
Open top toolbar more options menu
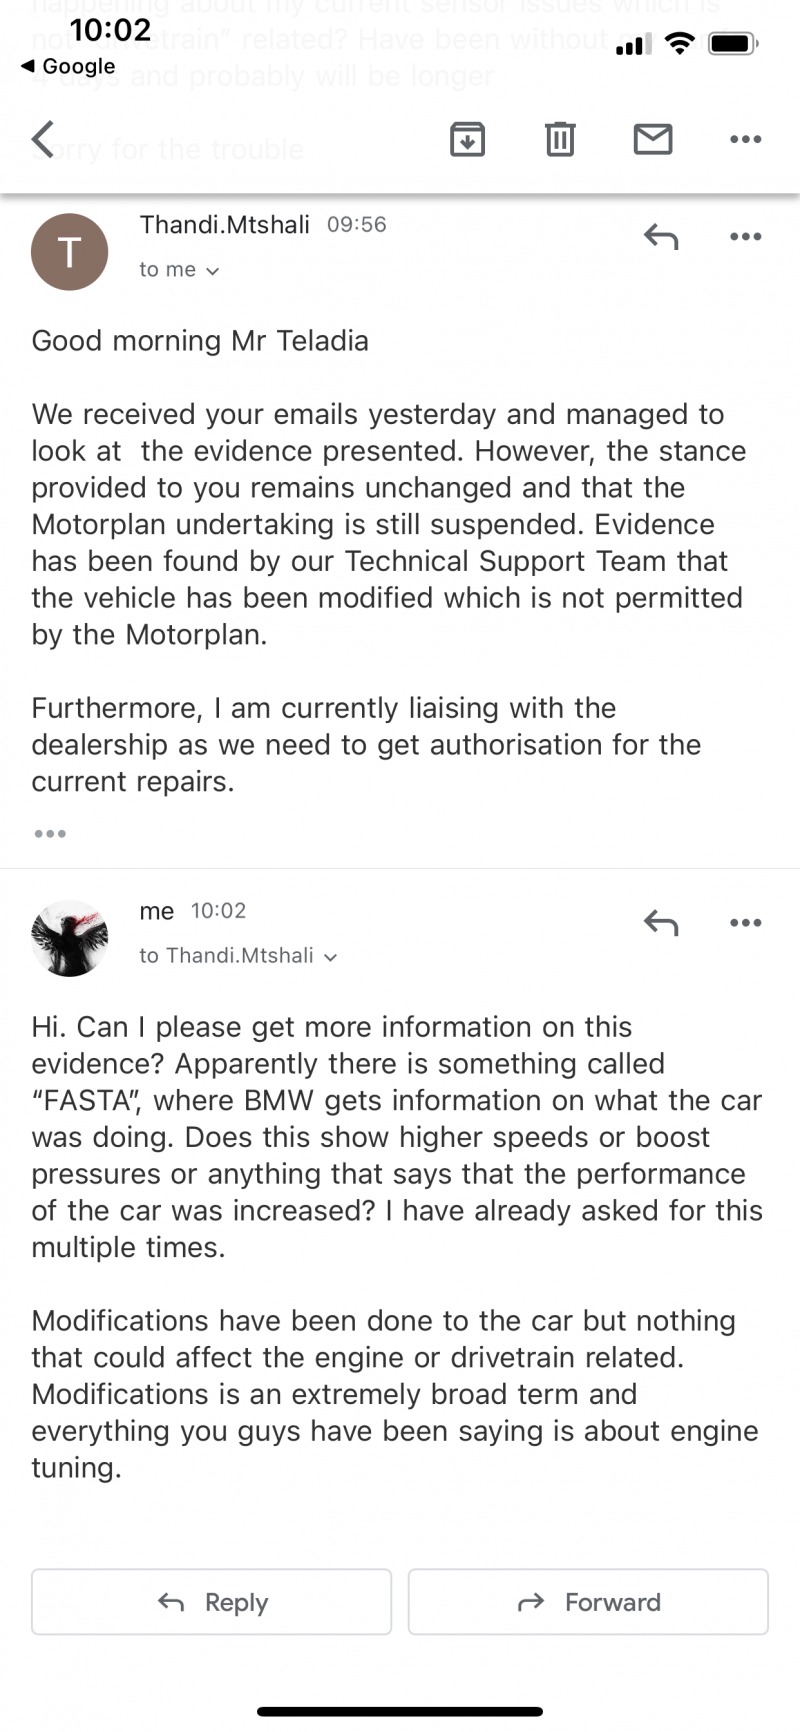pyautogui.click(x=746, y=139)
